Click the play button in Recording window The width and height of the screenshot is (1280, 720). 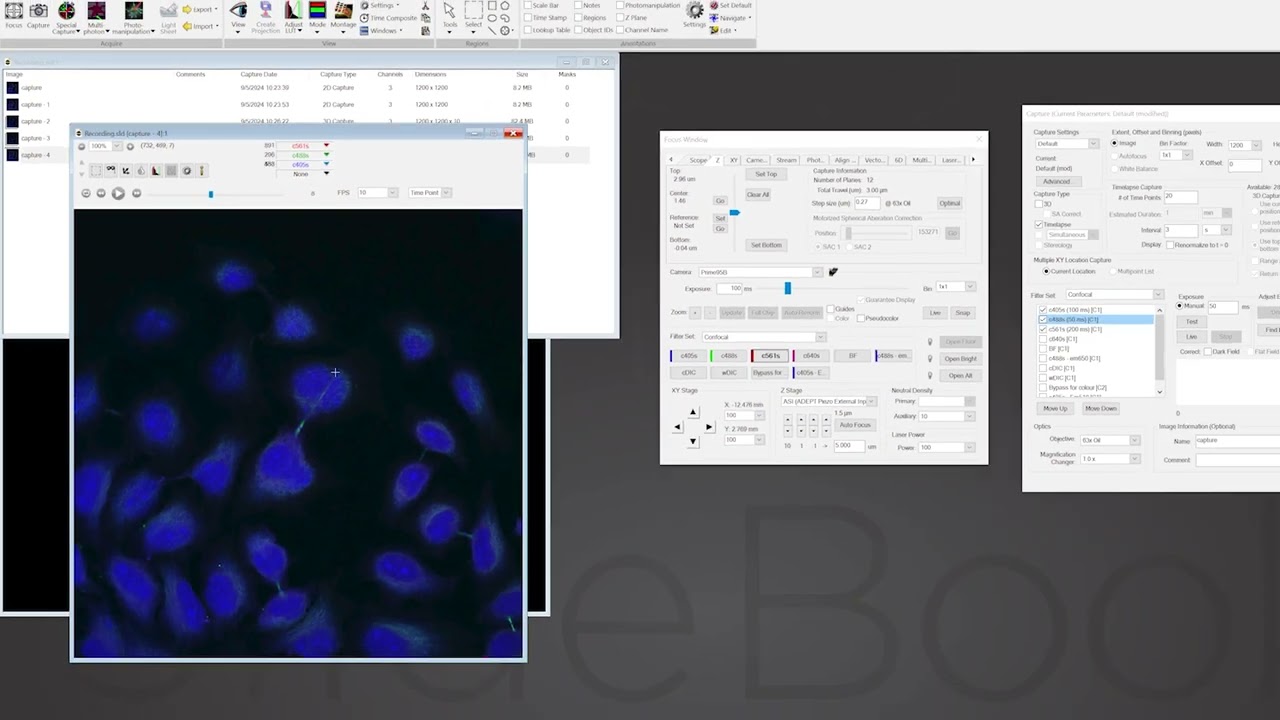coord(118,193)
